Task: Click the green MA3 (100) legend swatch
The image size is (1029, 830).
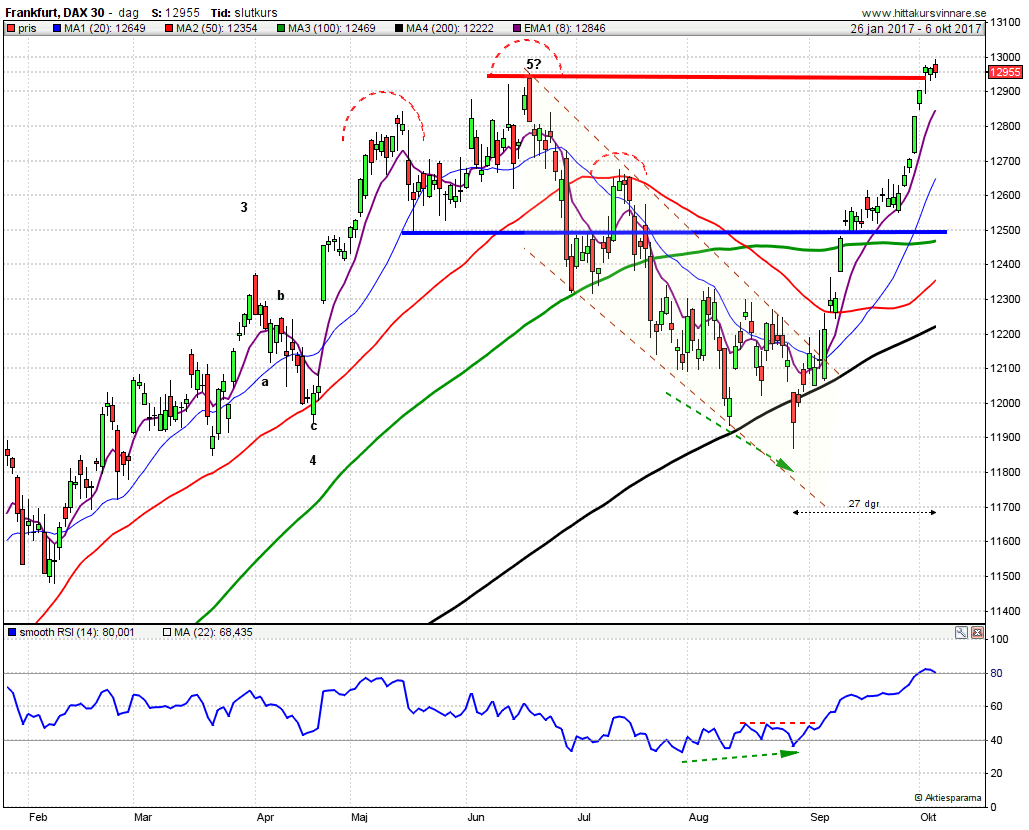Action: click(281, 28)
